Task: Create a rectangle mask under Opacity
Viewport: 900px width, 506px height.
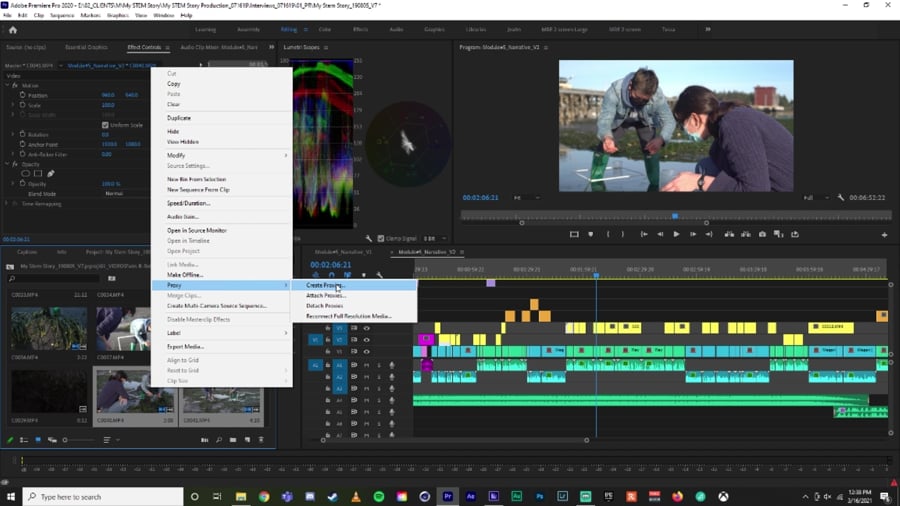Action: [38, 173]
